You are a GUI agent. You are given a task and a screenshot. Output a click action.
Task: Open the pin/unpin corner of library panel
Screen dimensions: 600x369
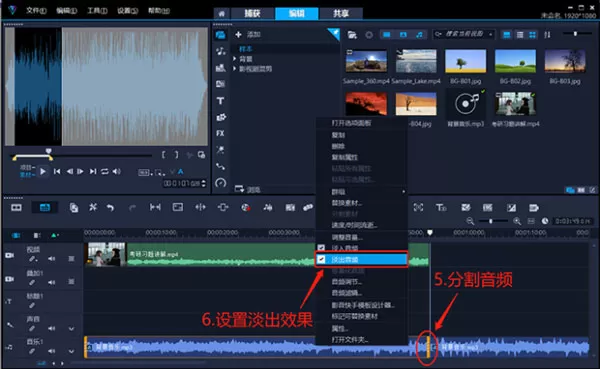[334, 34]
